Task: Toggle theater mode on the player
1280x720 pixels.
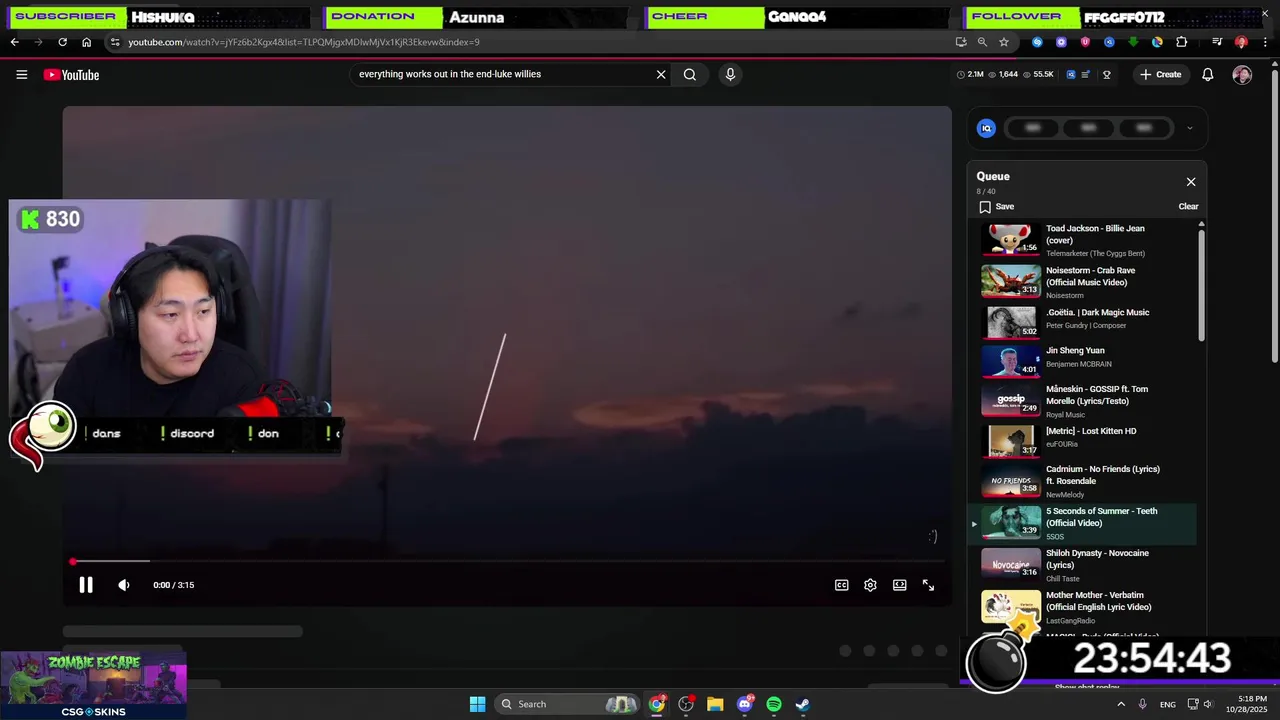Action: pyautogui.click(x=900, y=585)
